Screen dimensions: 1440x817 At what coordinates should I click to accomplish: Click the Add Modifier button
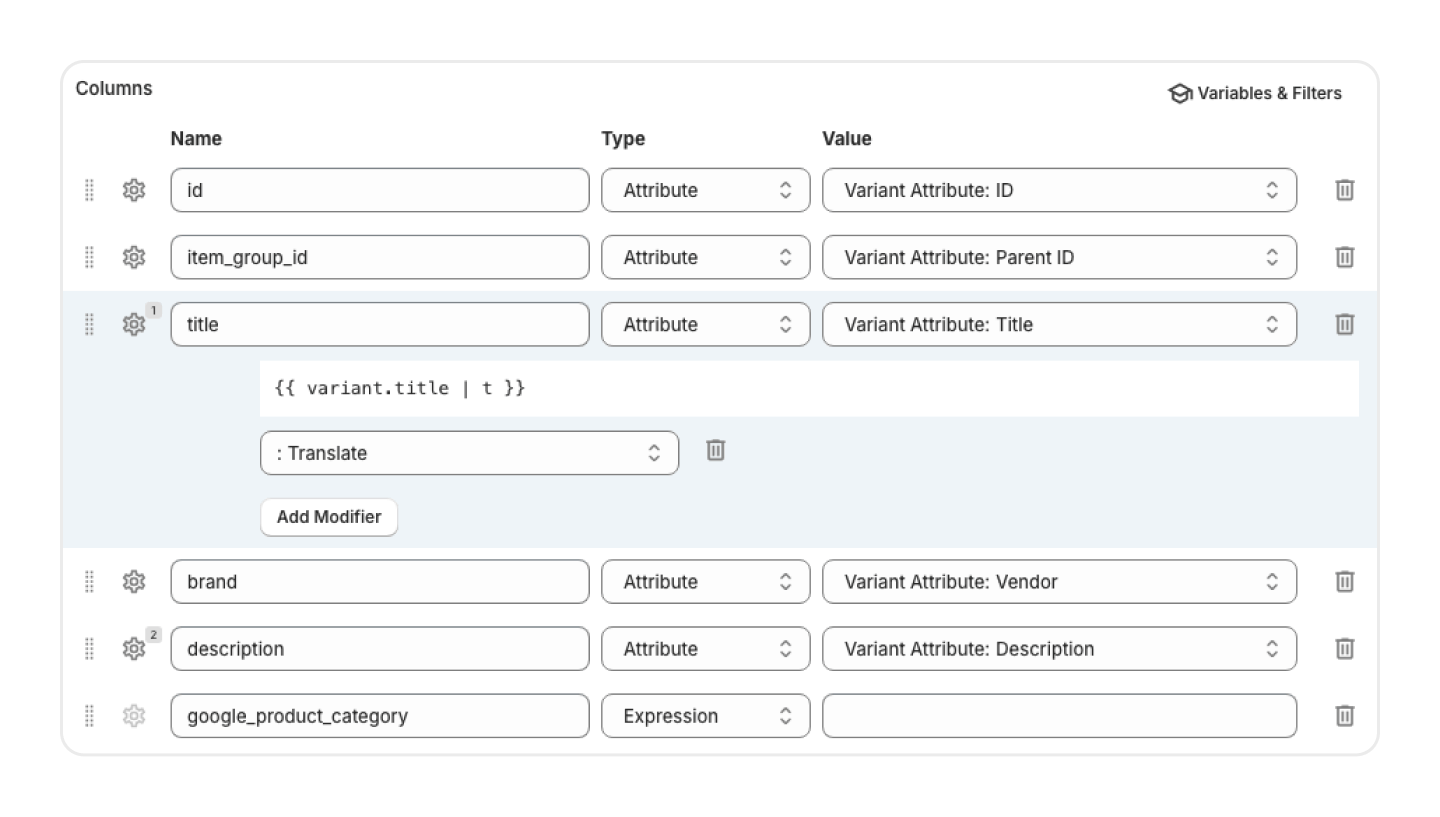click(328, 517)
